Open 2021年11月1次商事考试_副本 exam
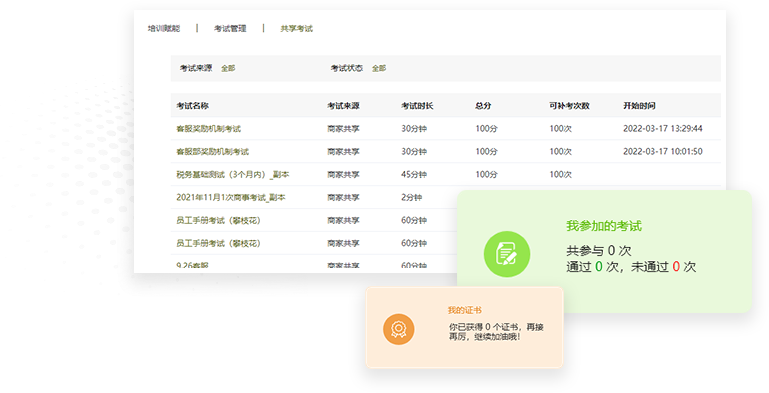The image size is (769, 393). (x=231, y=197)
